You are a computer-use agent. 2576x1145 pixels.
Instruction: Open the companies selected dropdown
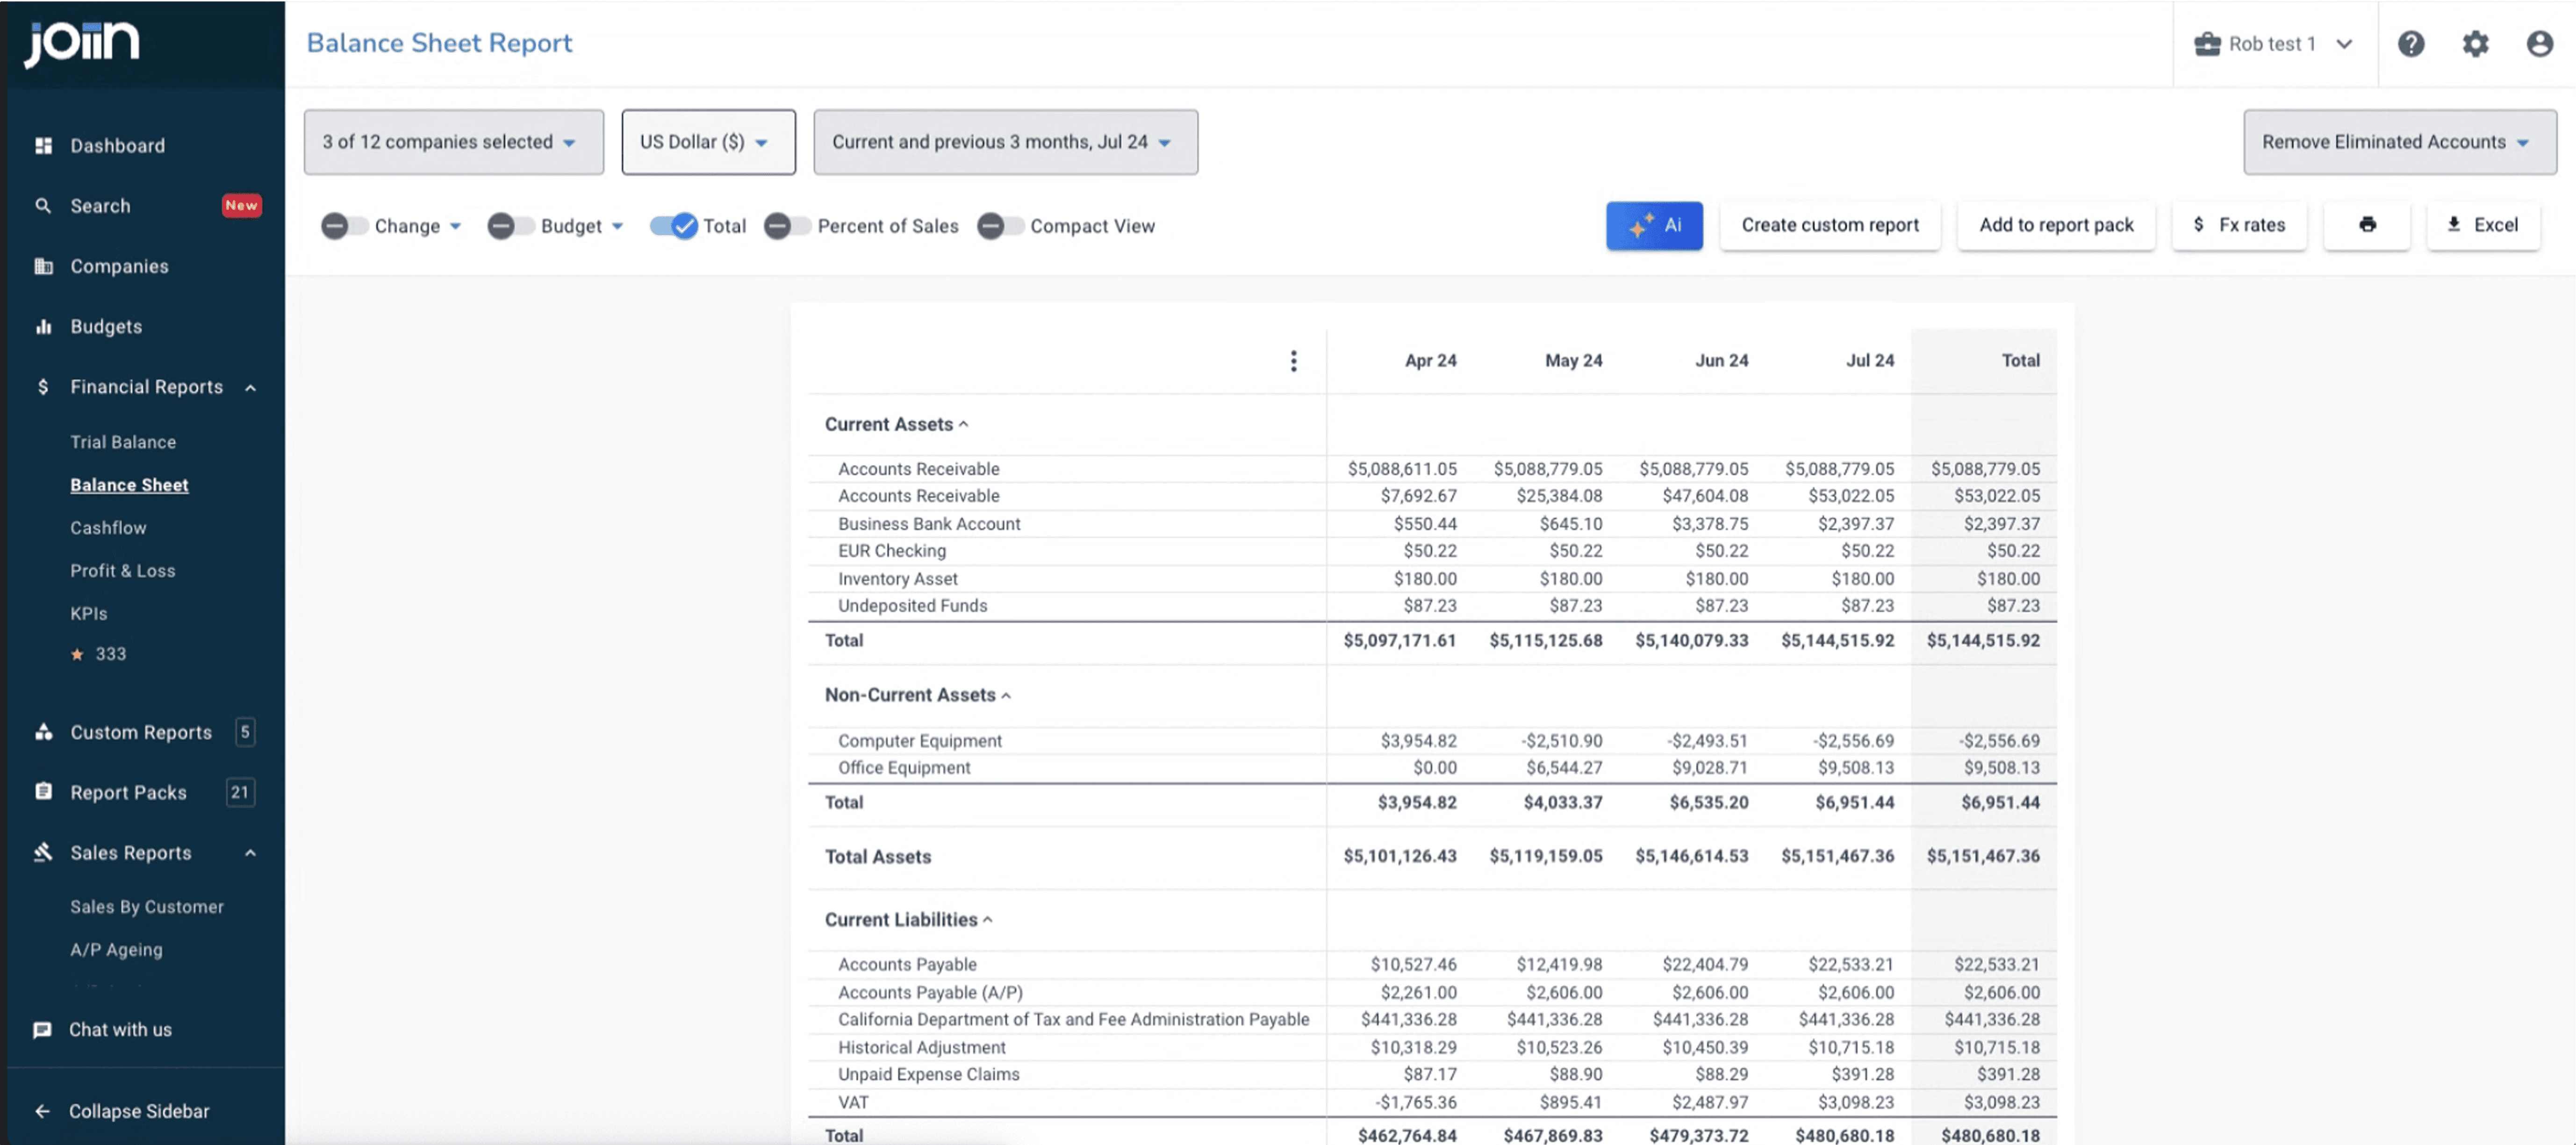453,142
